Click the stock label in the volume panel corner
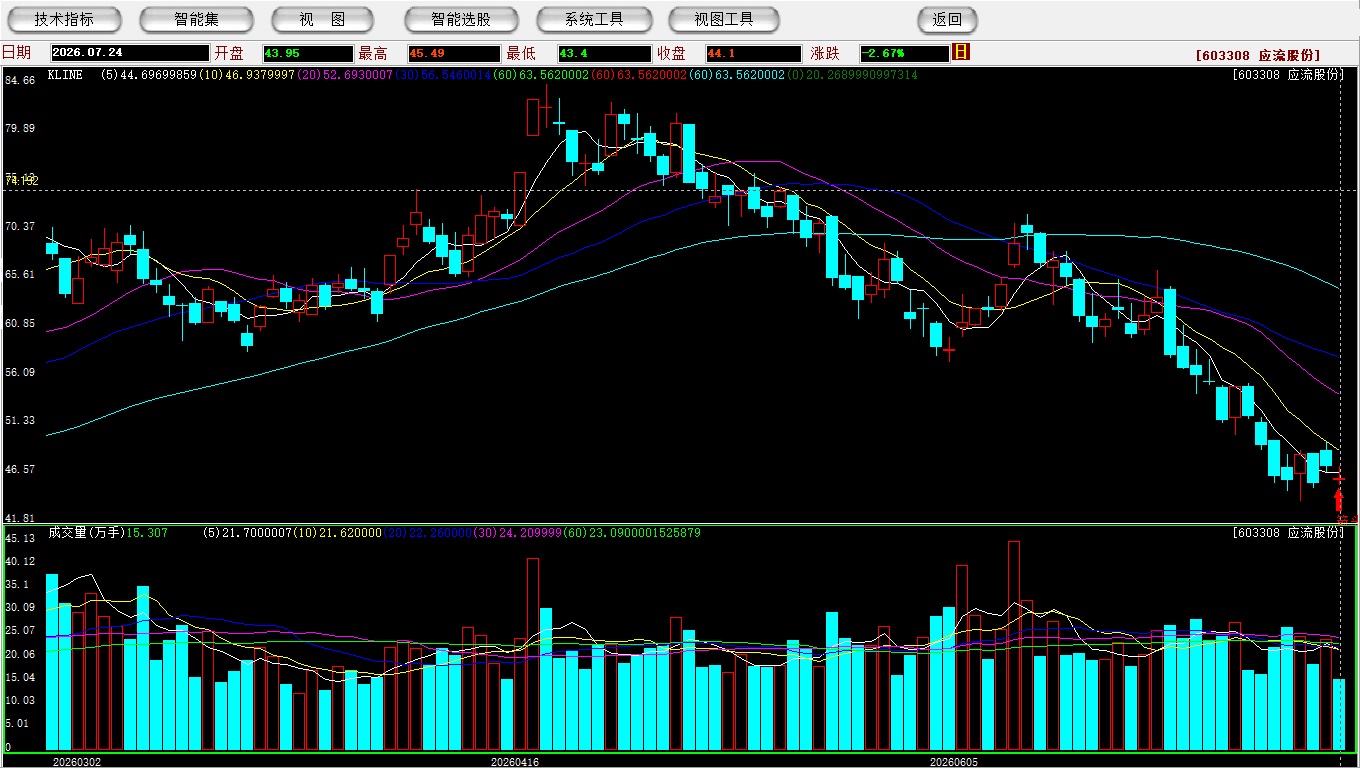The image size is (1360, 768). point(1289,533)
